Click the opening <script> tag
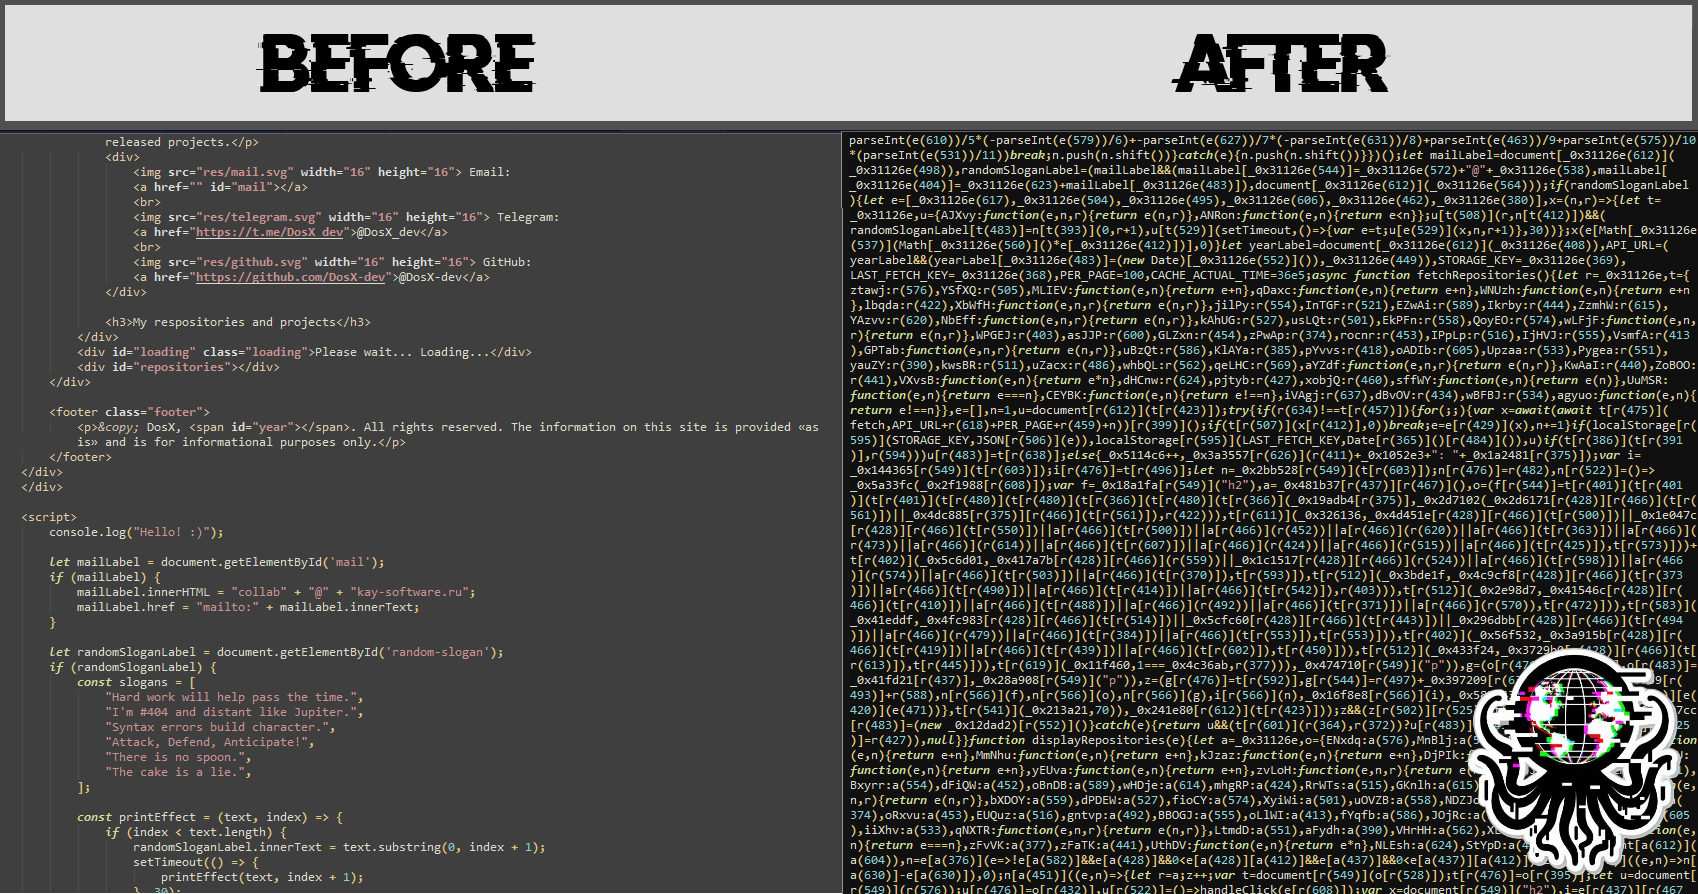1698x894 pixels. [x=50, y=517]
